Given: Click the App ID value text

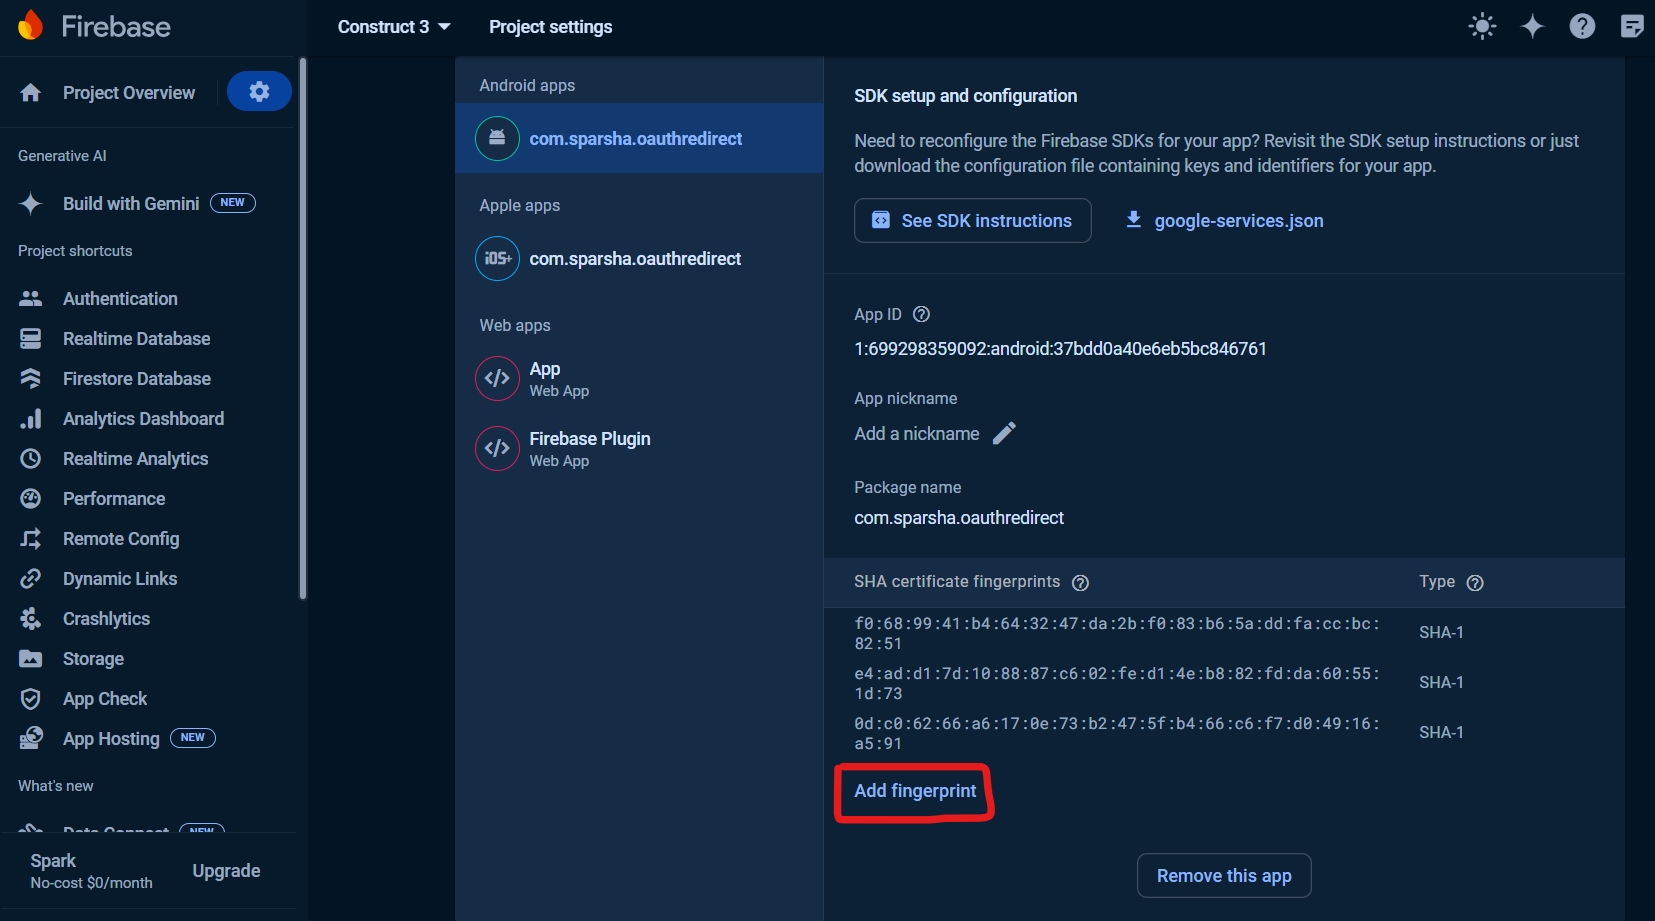Looking at the screenshot, I should [1060, 349].
